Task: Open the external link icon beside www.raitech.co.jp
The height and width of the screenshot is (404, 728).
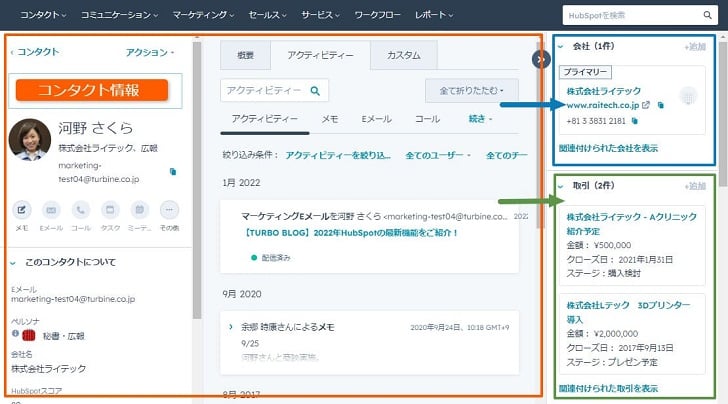Action: tap(646, 105)
